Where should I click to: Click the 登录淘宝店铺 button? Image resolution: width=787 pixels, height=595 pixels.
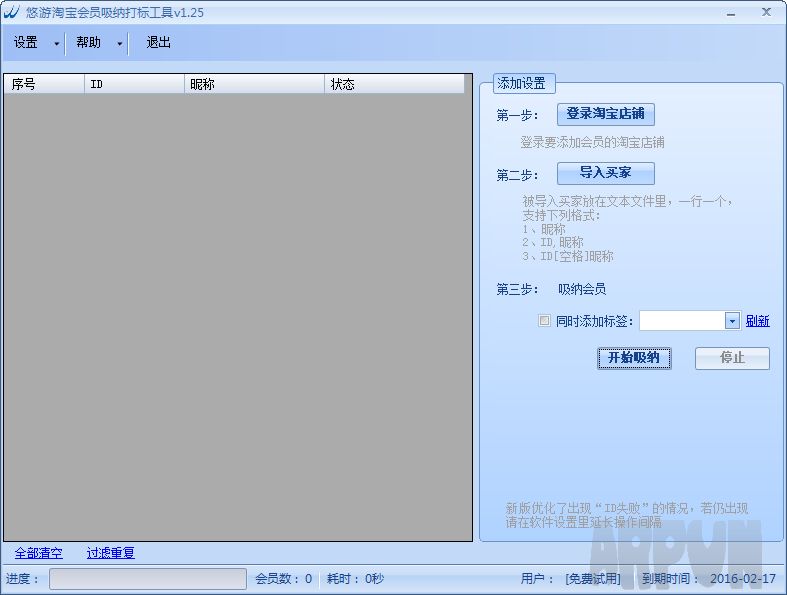pos(606,114)
